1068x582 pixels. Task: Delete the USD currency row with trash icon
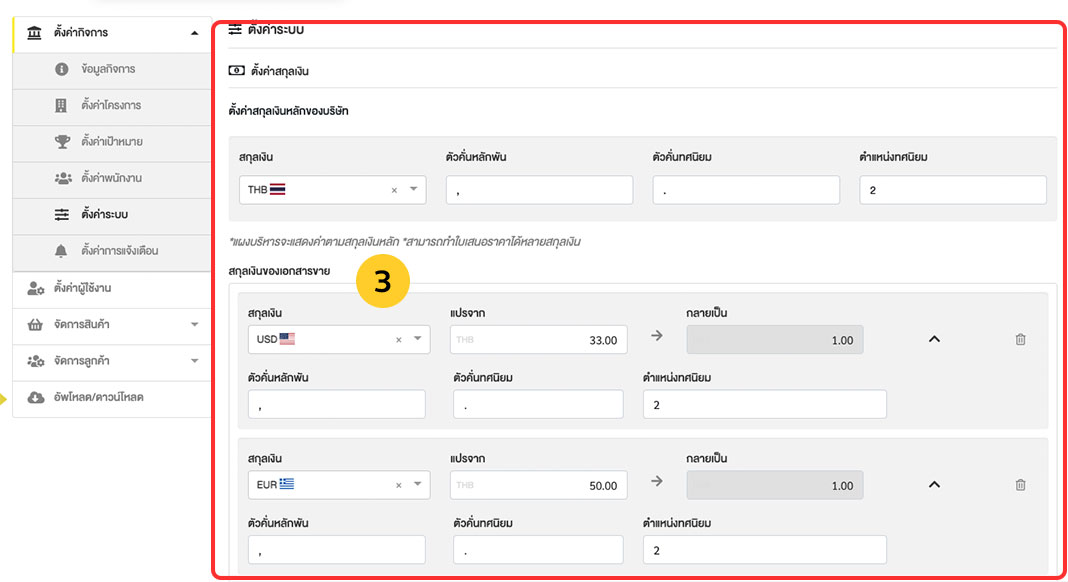(x=1020, y=339)
